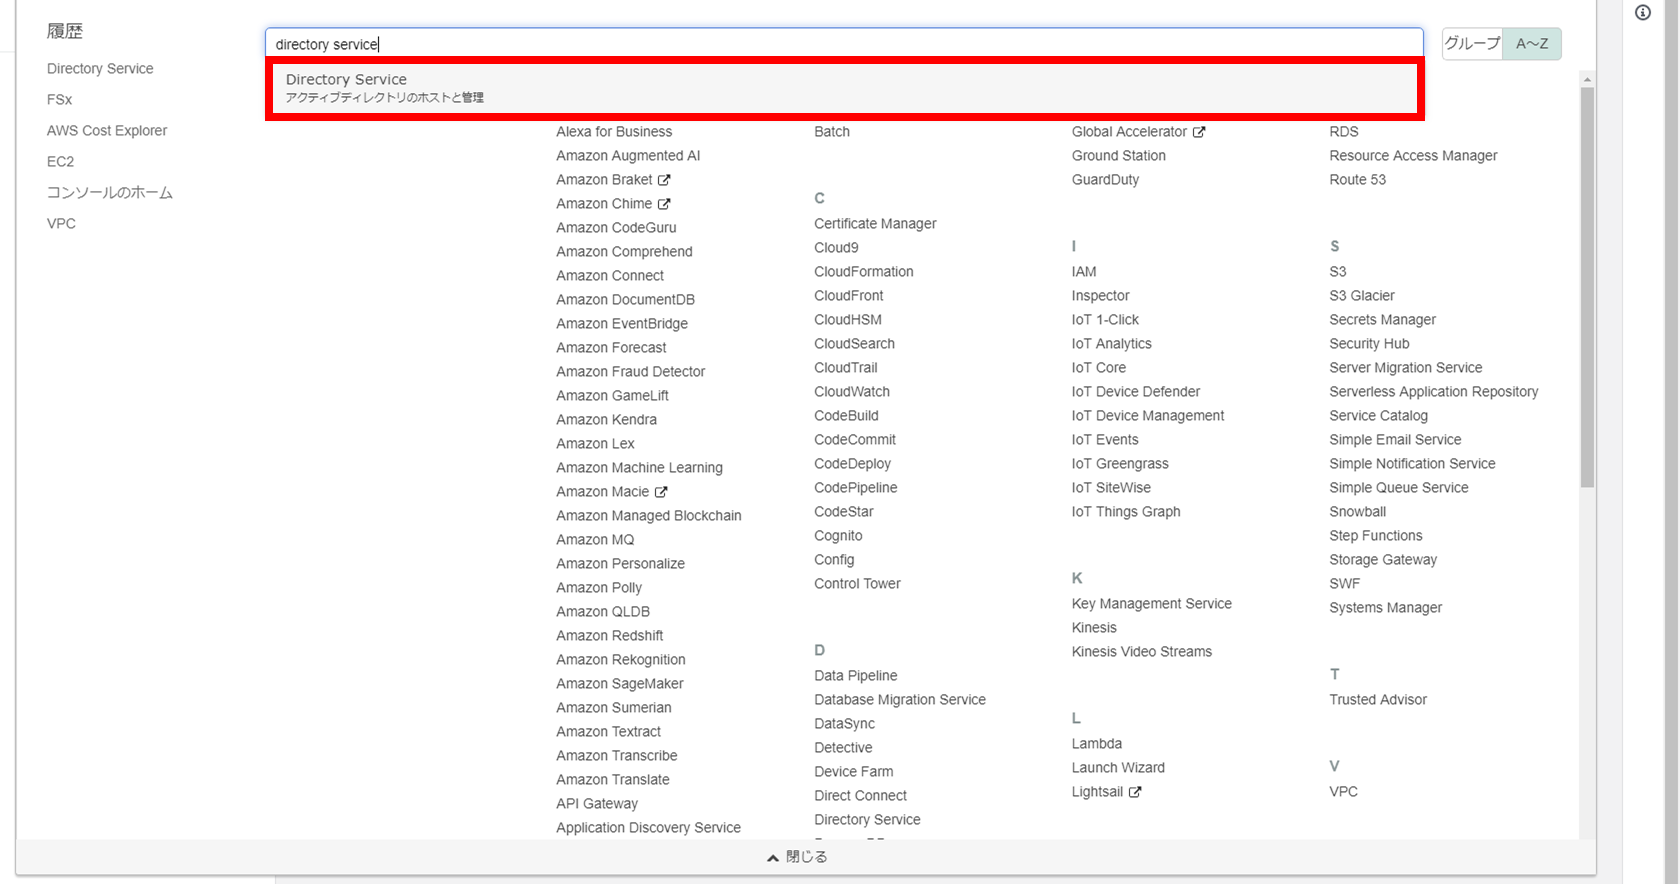This screenshot has width=1680, height=884.
Task: Open Amazon SageMaker
Action: pyautogui.click(x=620, y=684)
